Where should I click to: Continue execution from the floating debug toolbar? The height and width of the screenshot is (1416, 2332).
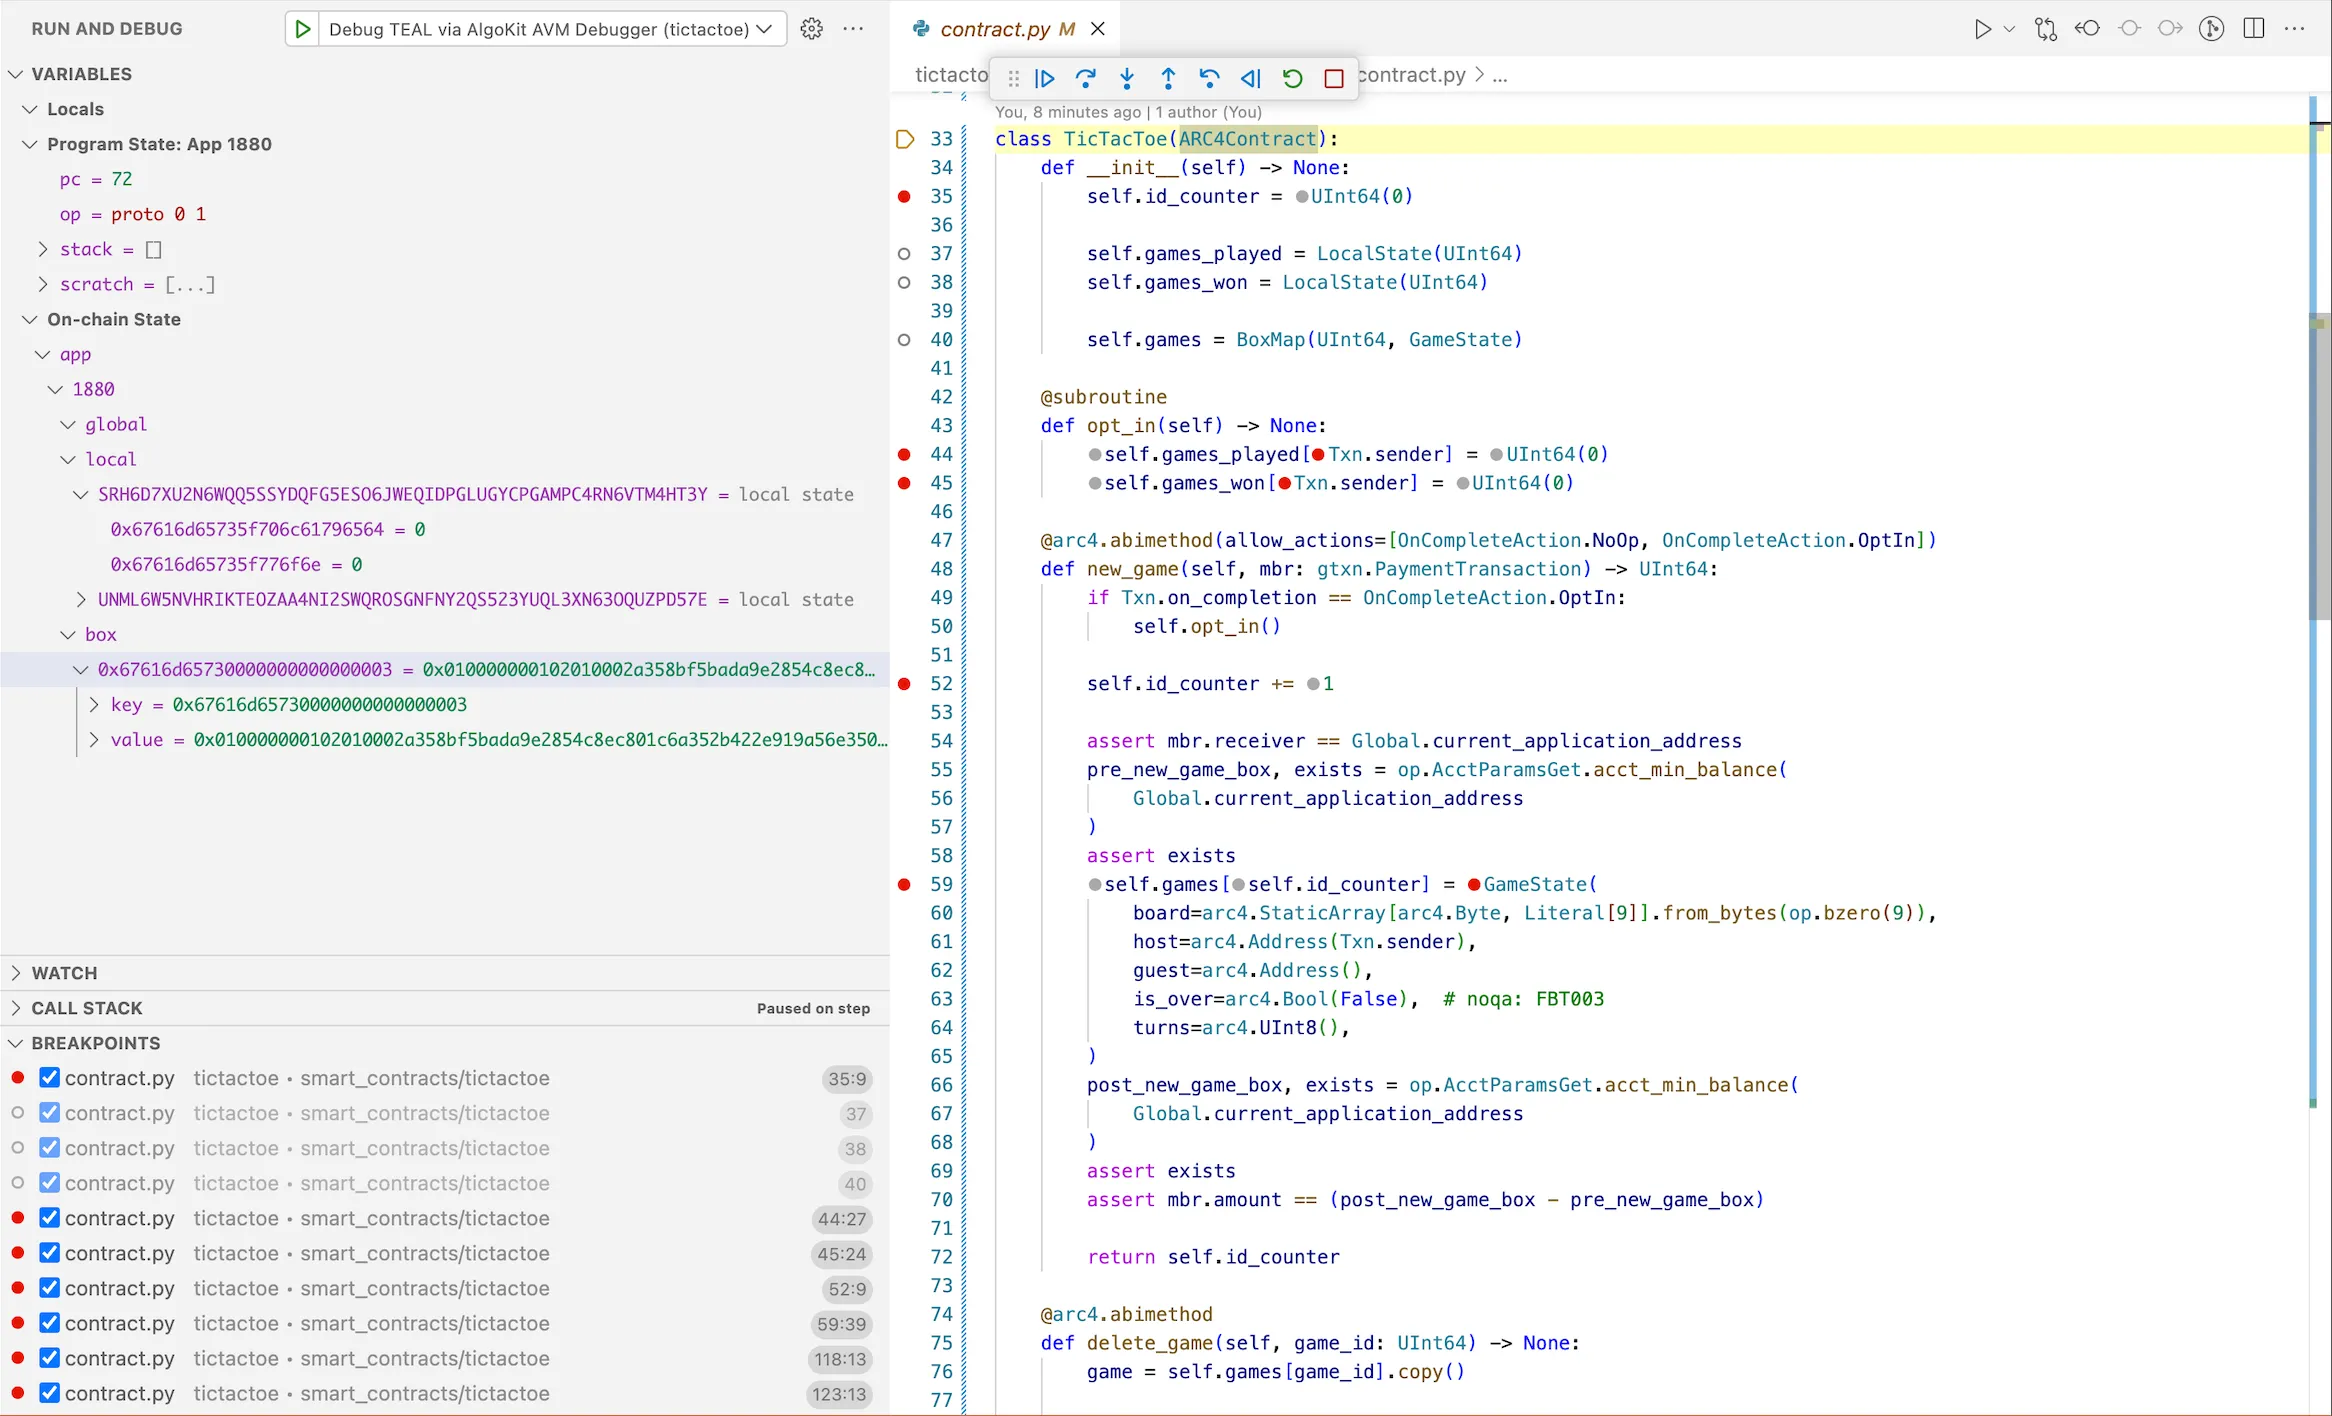coord(1043,78)
